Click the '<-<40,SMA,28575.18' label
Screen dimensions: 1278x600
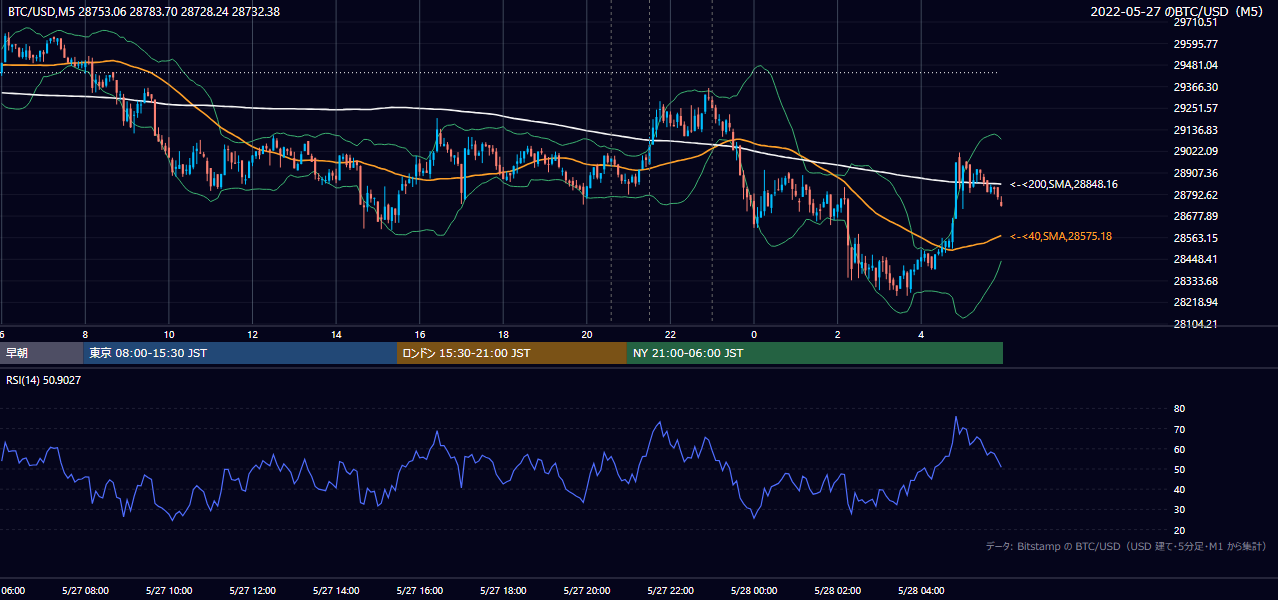(1061, 236)
